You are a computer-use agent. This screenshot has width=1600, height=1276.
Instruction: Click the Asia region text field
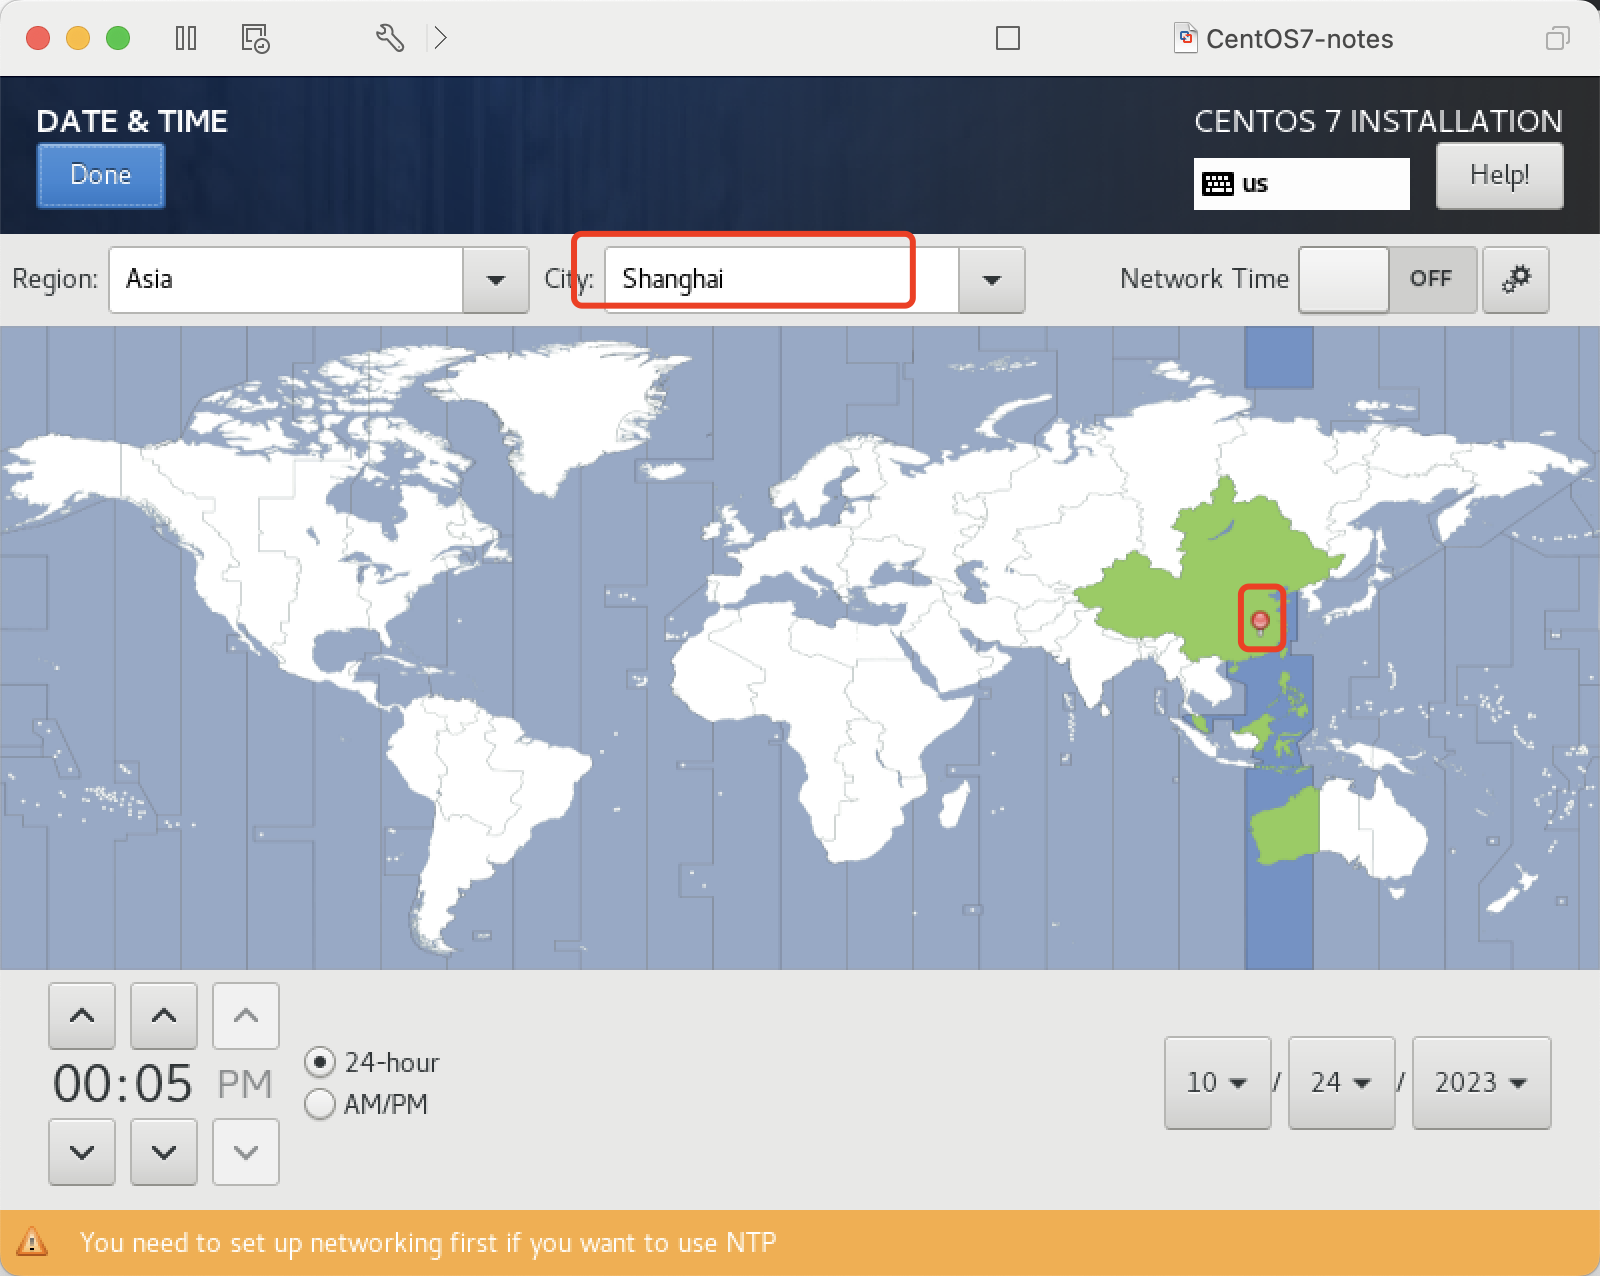click(x=286, y=280)
